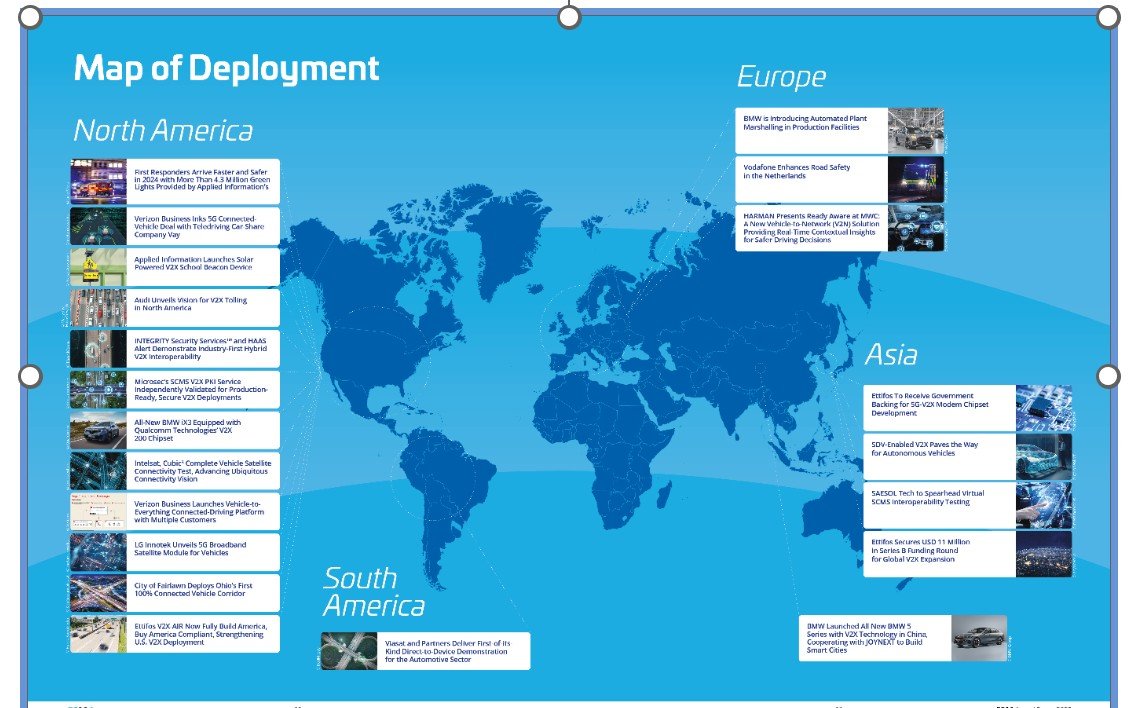Open the Viasat Direct-to-Device demonstration thumbnail
Screen dimensions: 1130x708
pyautogui.click(x=349, y=651)
